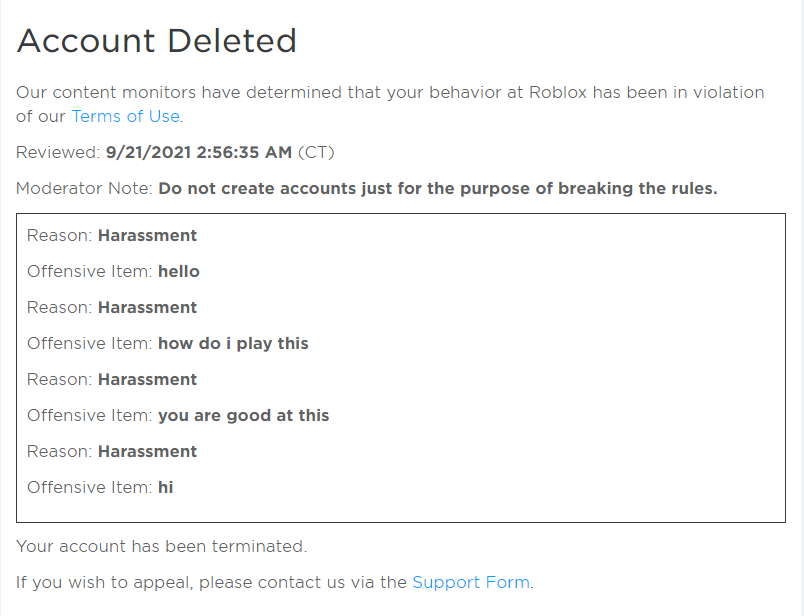The image size is (804, 616).
Task: Open the Support Form link
Action: click(471, 582)
